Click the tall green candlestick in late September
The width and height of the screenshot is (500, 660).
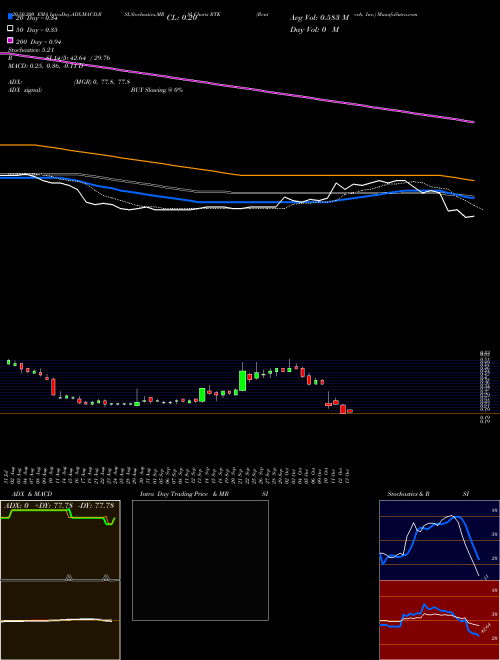242,381
